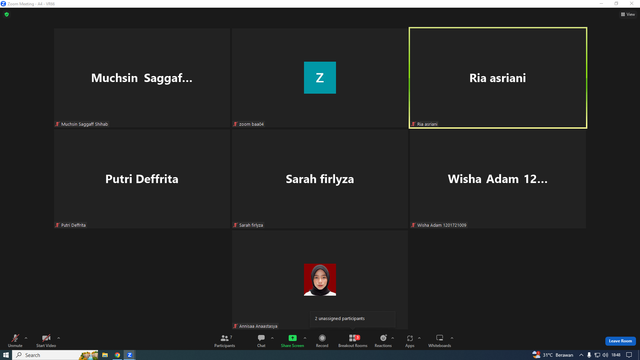
Task: Open the Windows Start menu
Action: (6, 355)
